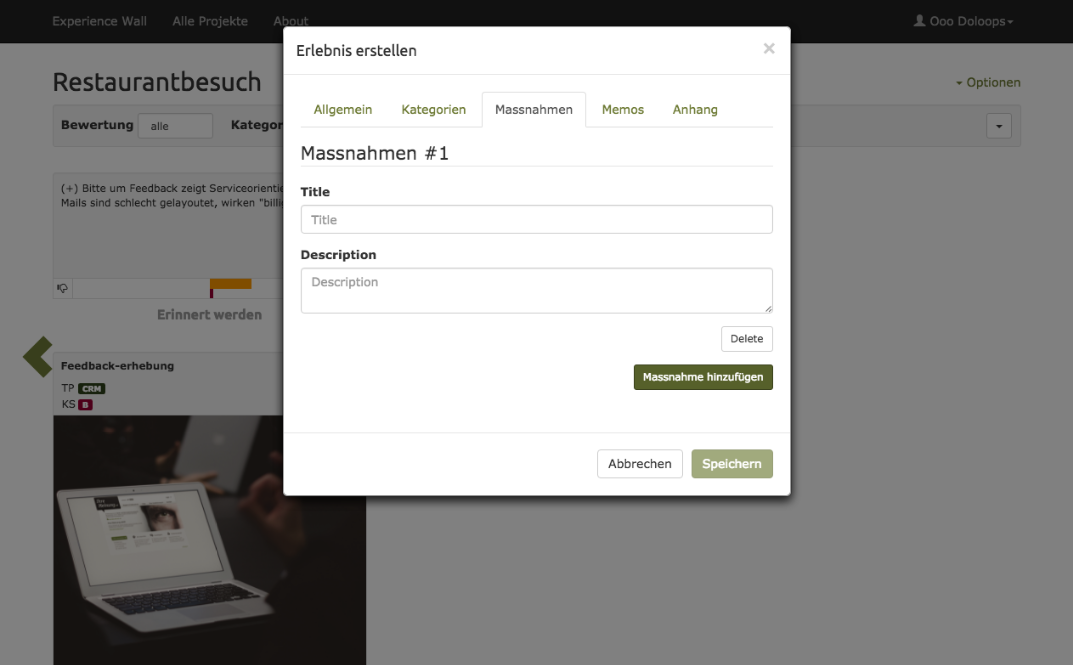Open the filter bar caret dropdown
Image resolution: width=1073 pixels, height=665 pixels.
pos(998,126)
